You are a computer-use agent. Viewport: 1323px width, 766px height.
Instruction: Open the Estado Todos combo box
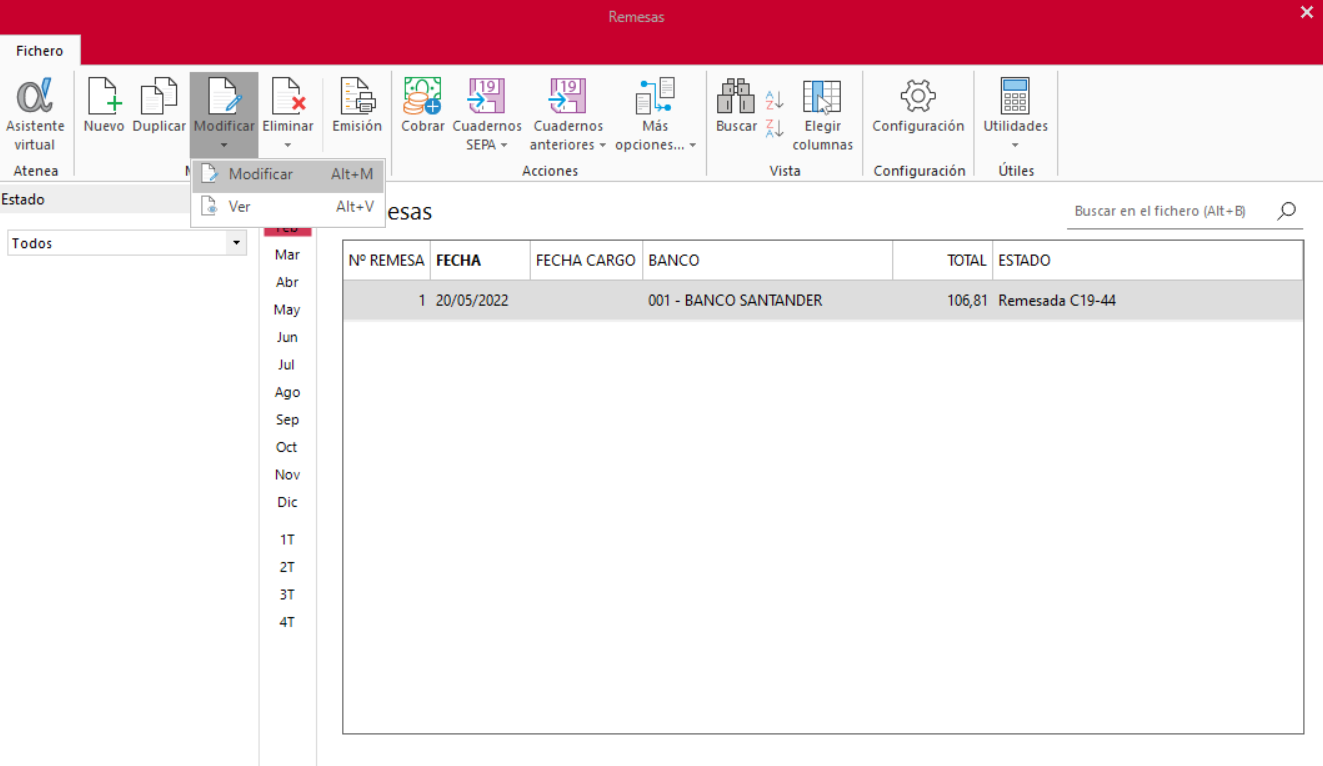pyautogui.click(x=127, y=243)
